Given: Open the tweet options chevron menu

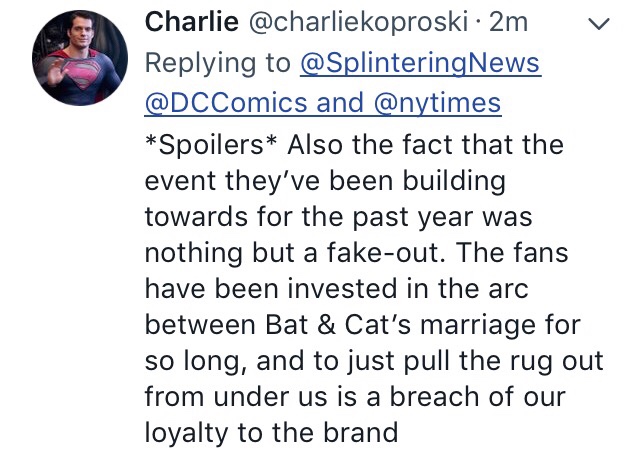Looking at the screenshot, I should [x=598, y=24].
